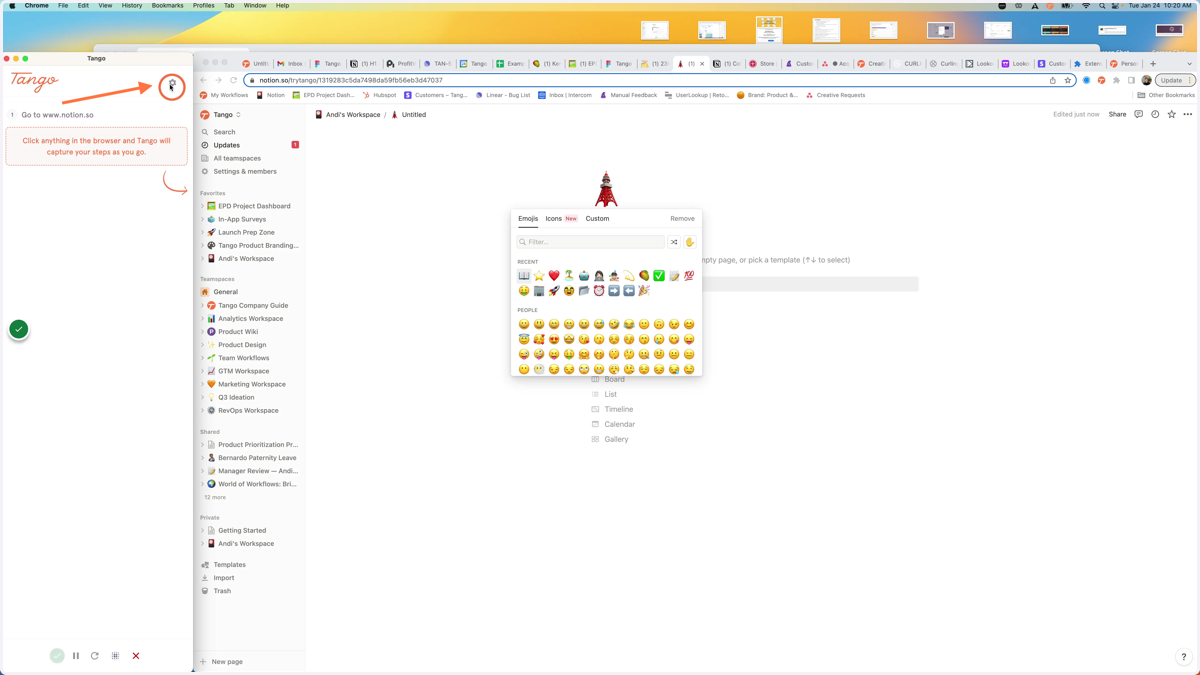Viewport: 1200px width, 675px height.
Task: Pause the Tango capture
Action: pyautogui.click(x=76, y=656)
